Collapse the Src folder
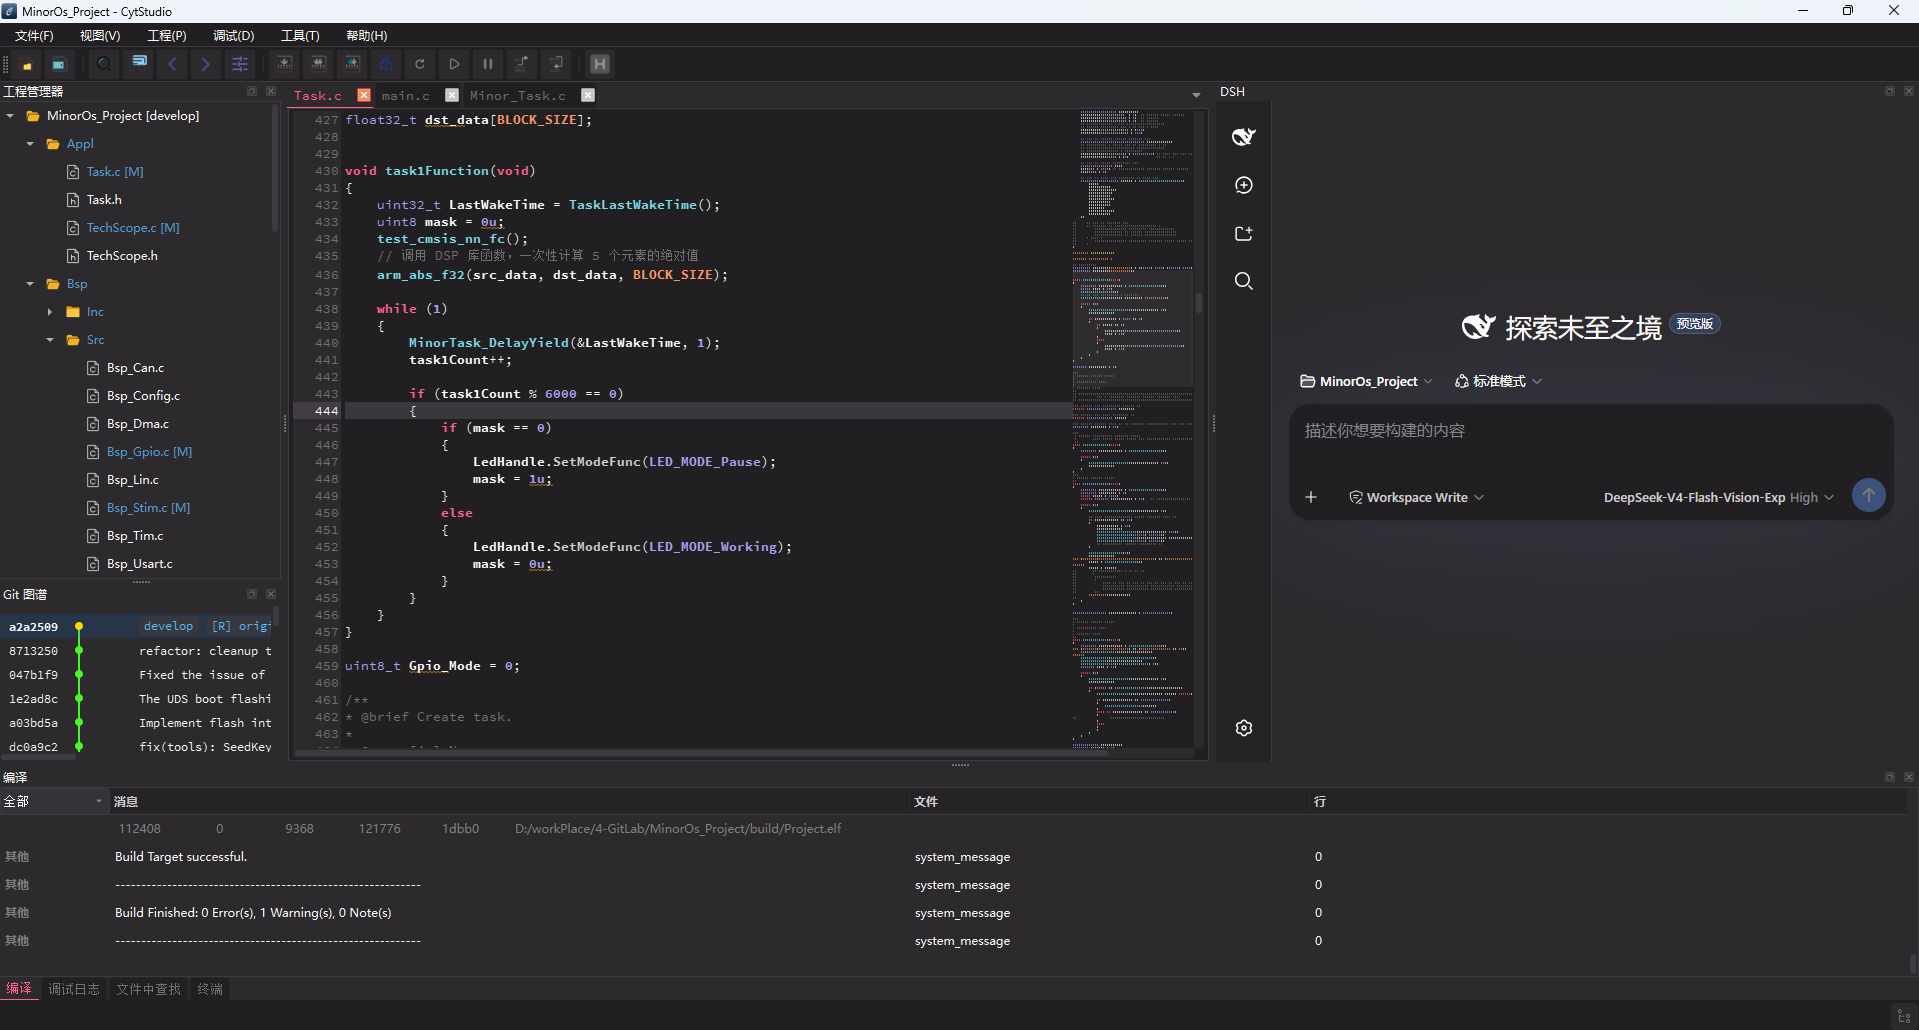Image resolution: width=1919 pixels, height=1030 pixels. coord(50,340)
